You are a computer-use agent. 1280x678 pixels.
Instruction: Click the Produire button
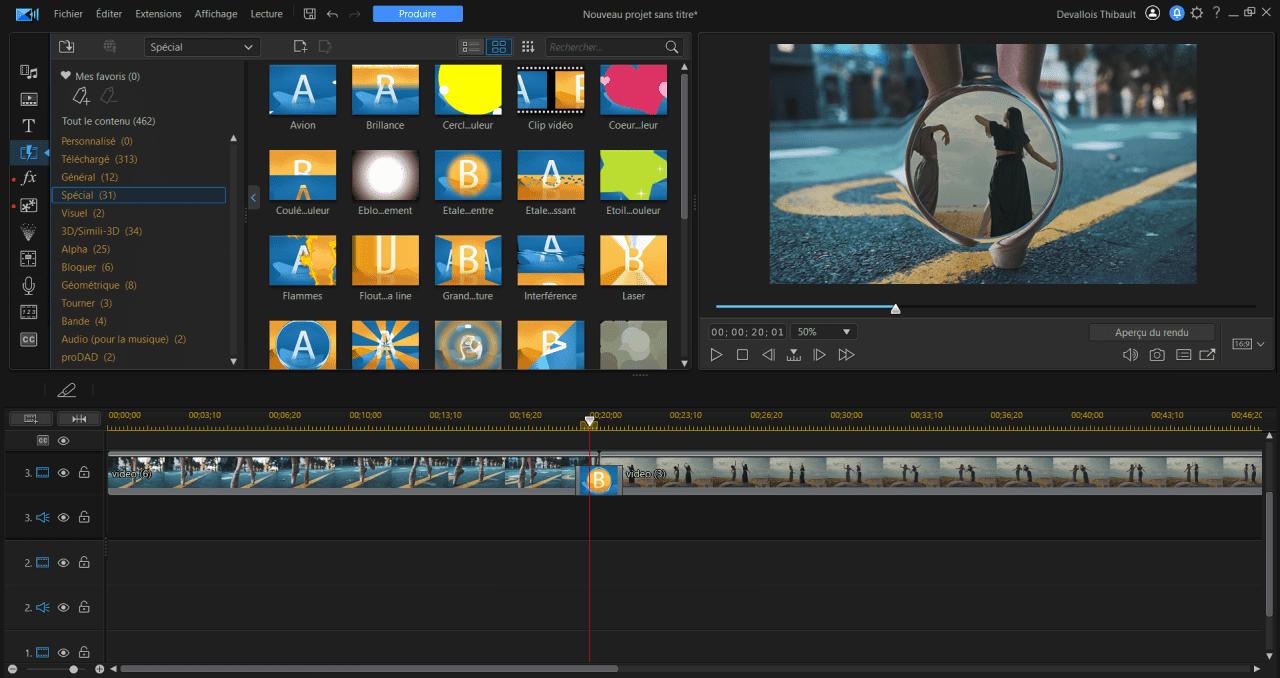click(418, 14)
